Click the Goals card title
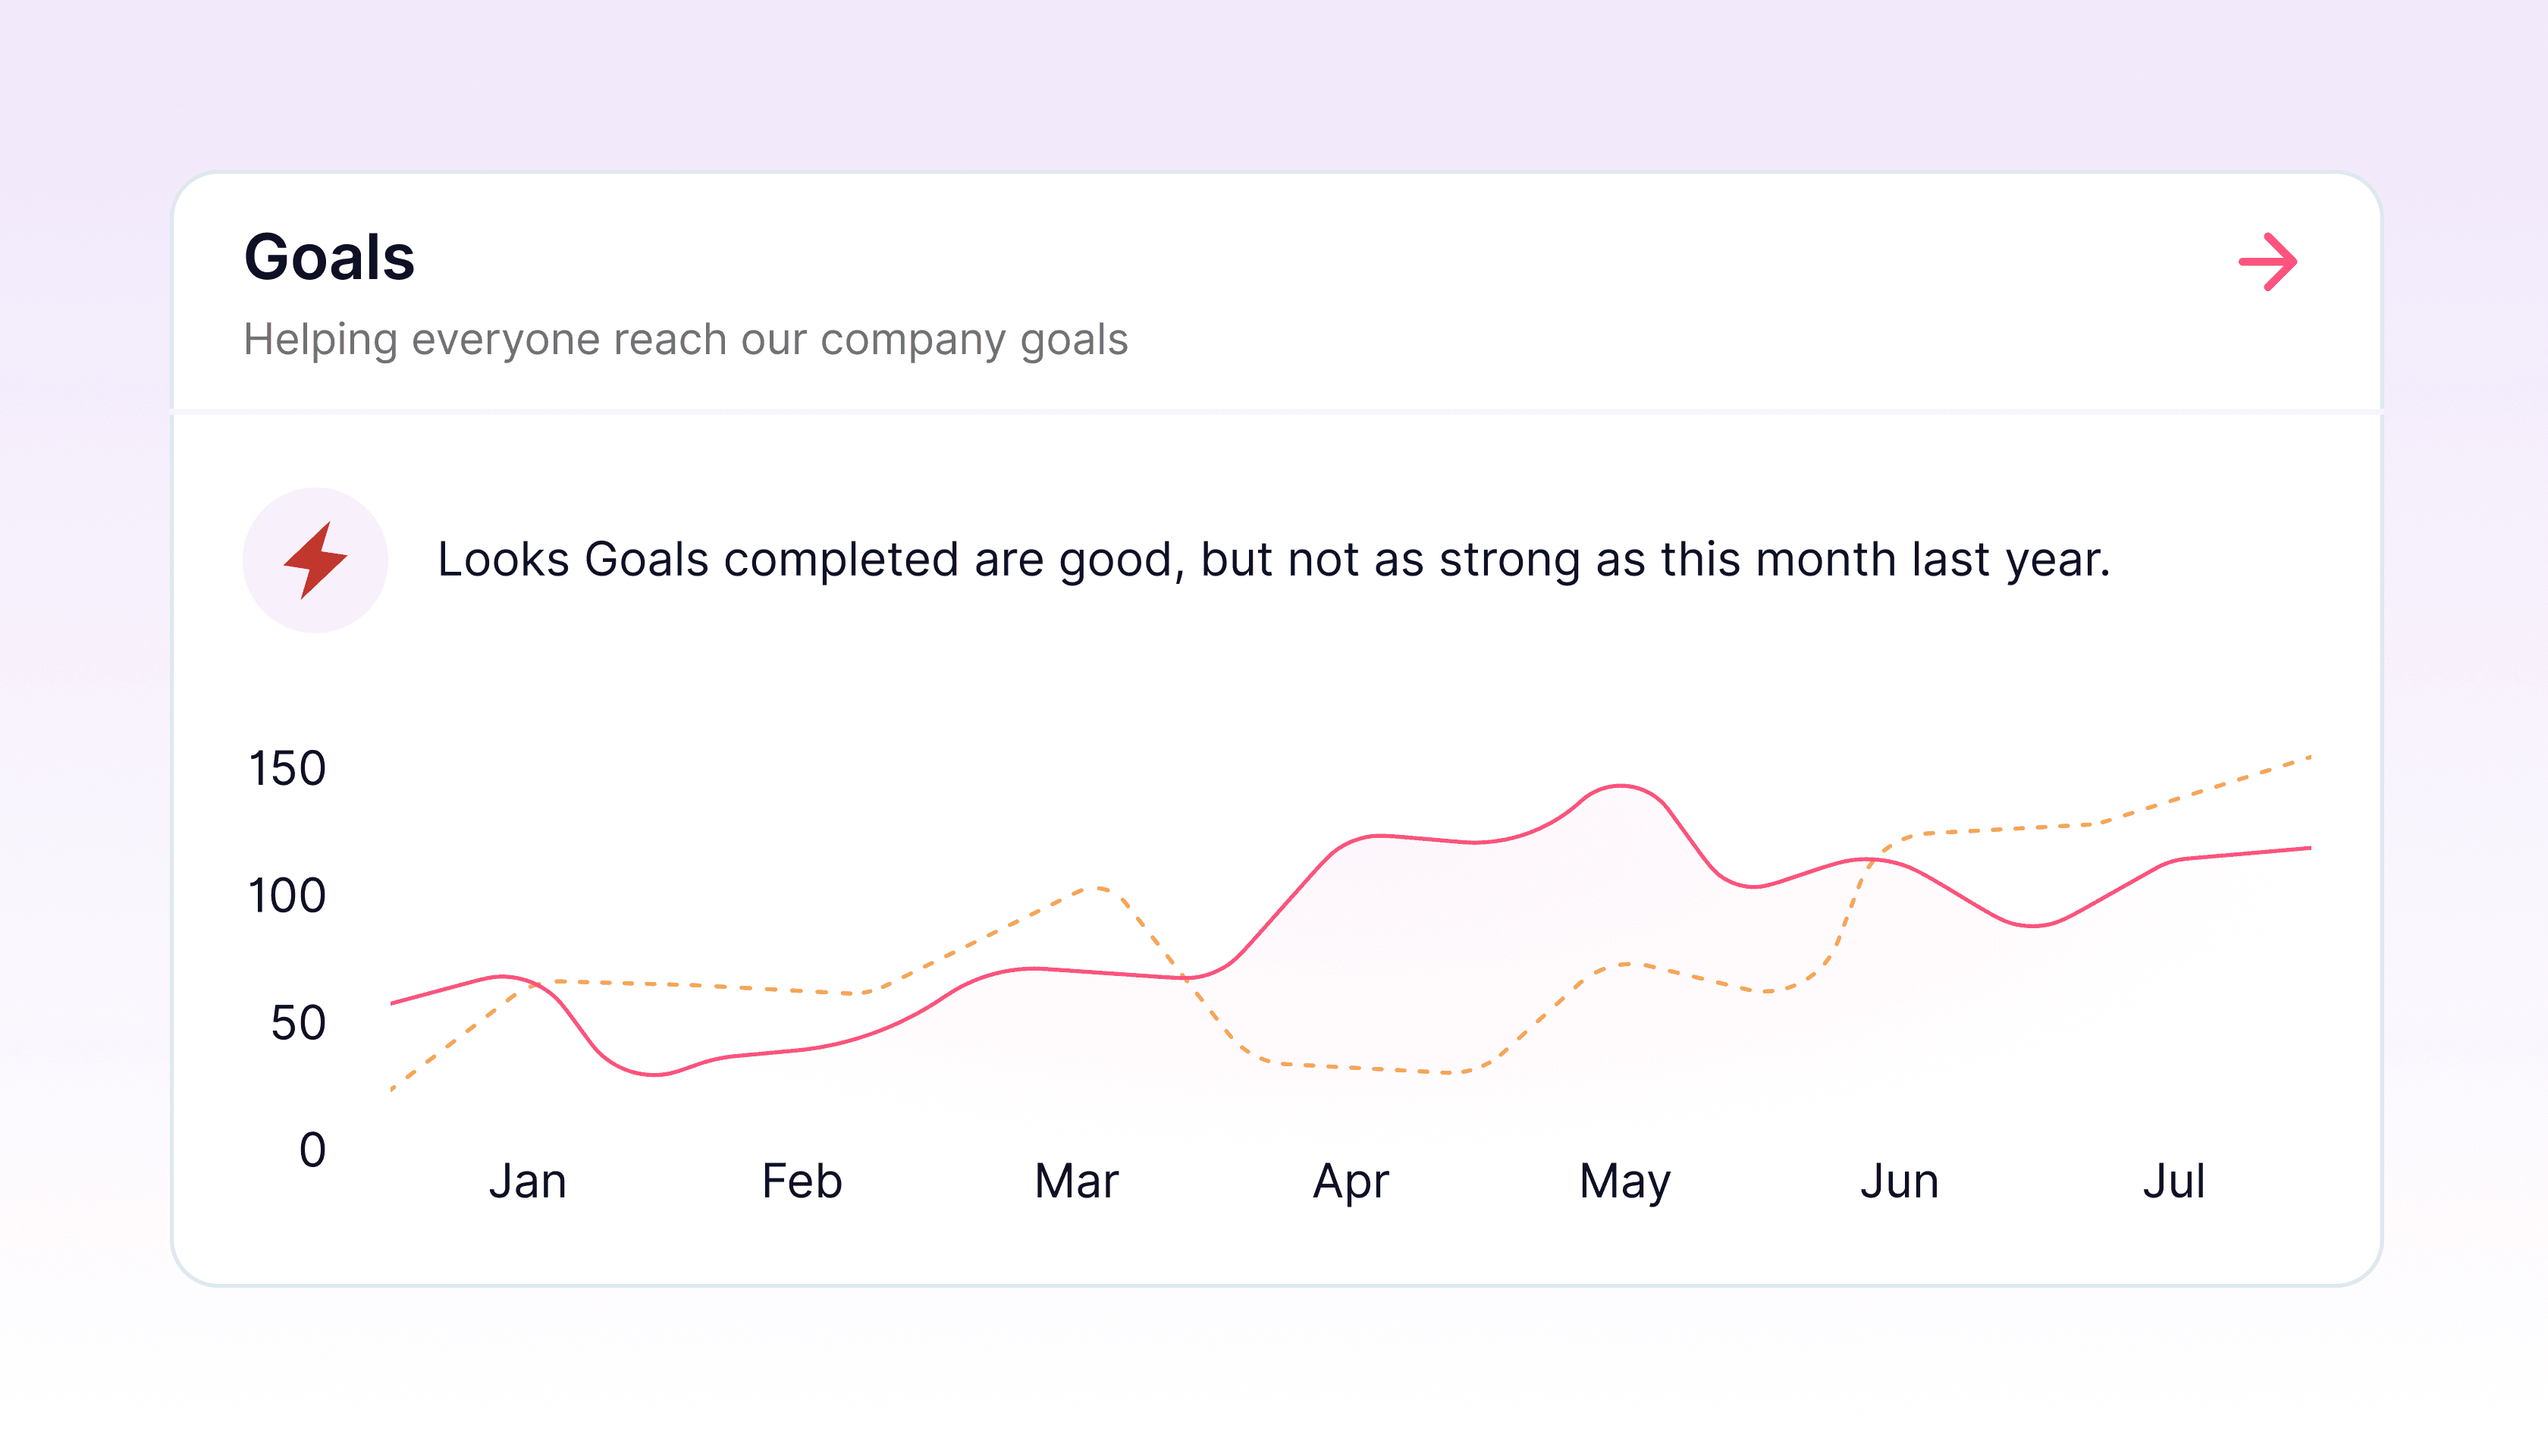 point(329,257)
